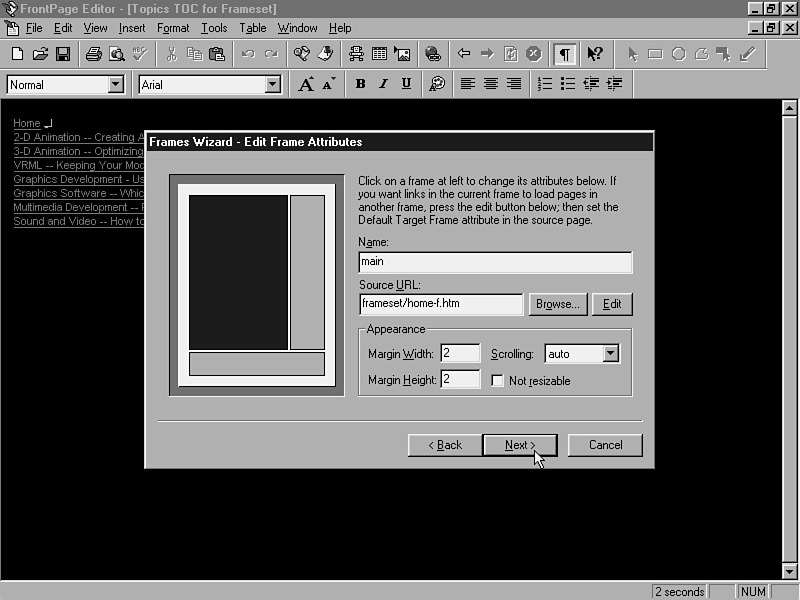The width and height of the screenshot is (800, 600).
Task: Select the main frame in layout preview
Action: point(238,272)
